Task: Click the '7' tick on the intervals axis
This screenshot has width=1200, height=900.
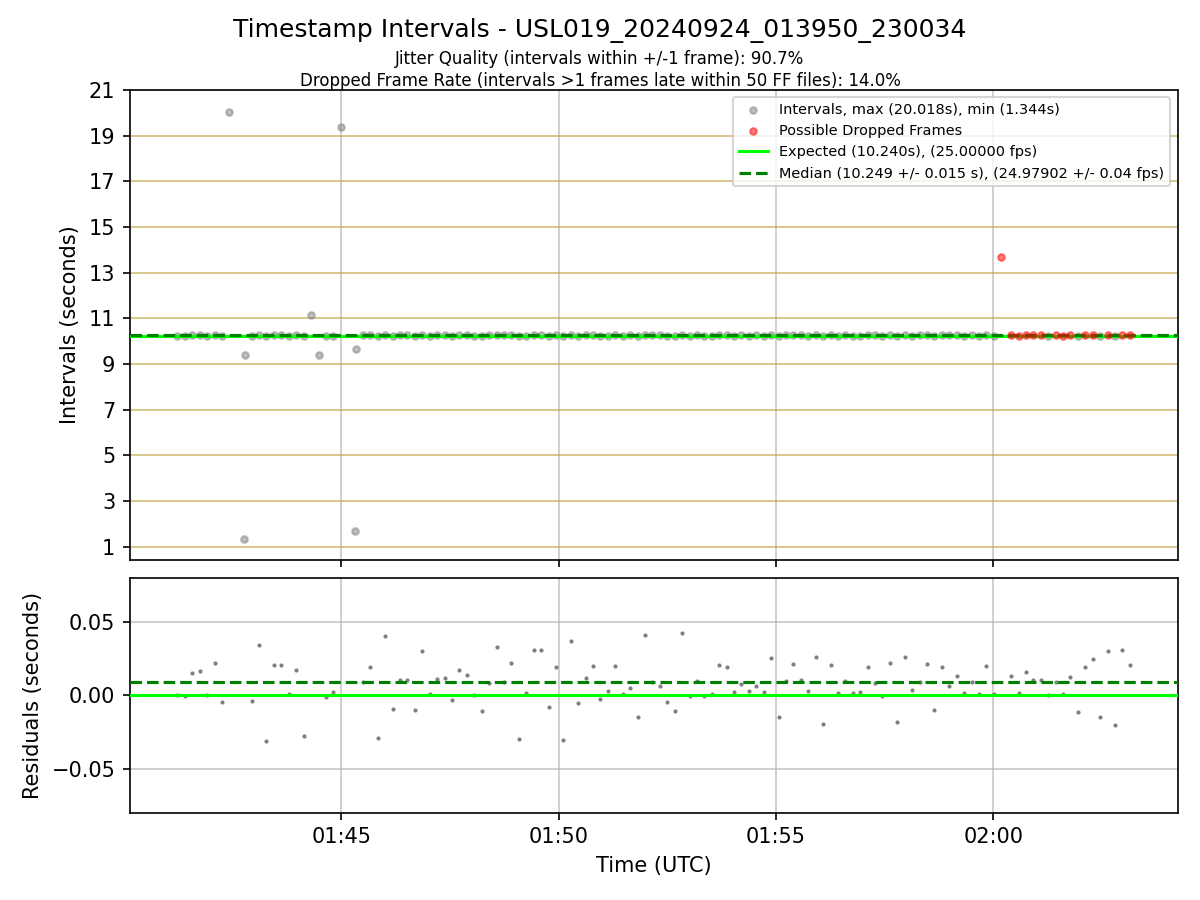Action: (x=107, y=410)
